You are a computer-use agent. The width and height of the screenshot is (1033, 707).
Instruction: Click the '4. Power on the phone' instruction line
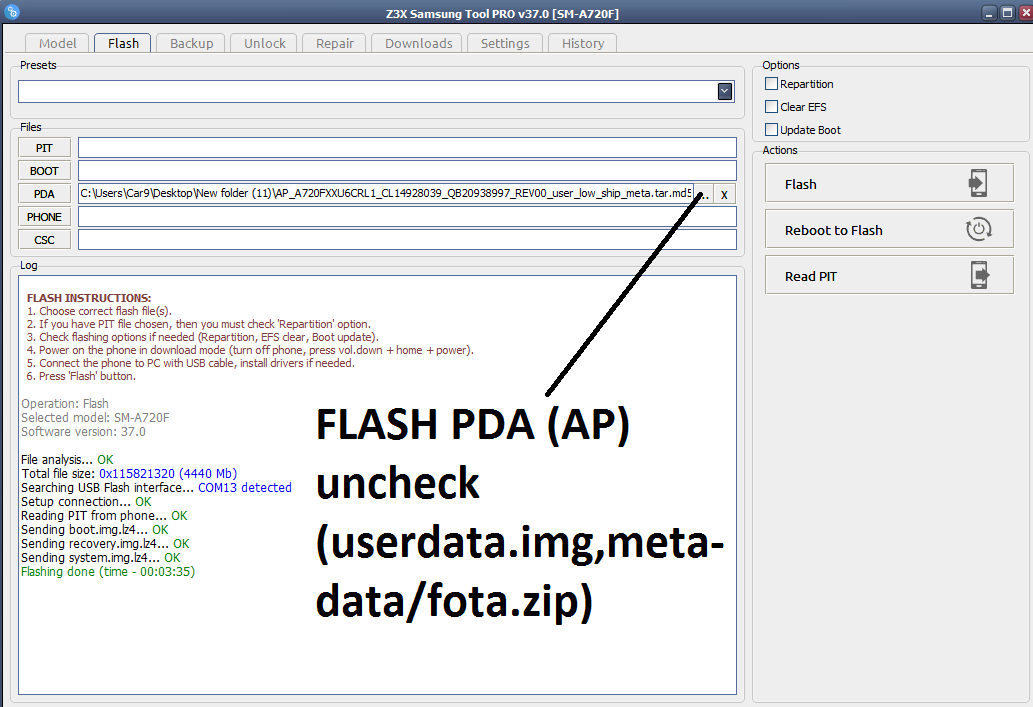[x=250, y=350]
